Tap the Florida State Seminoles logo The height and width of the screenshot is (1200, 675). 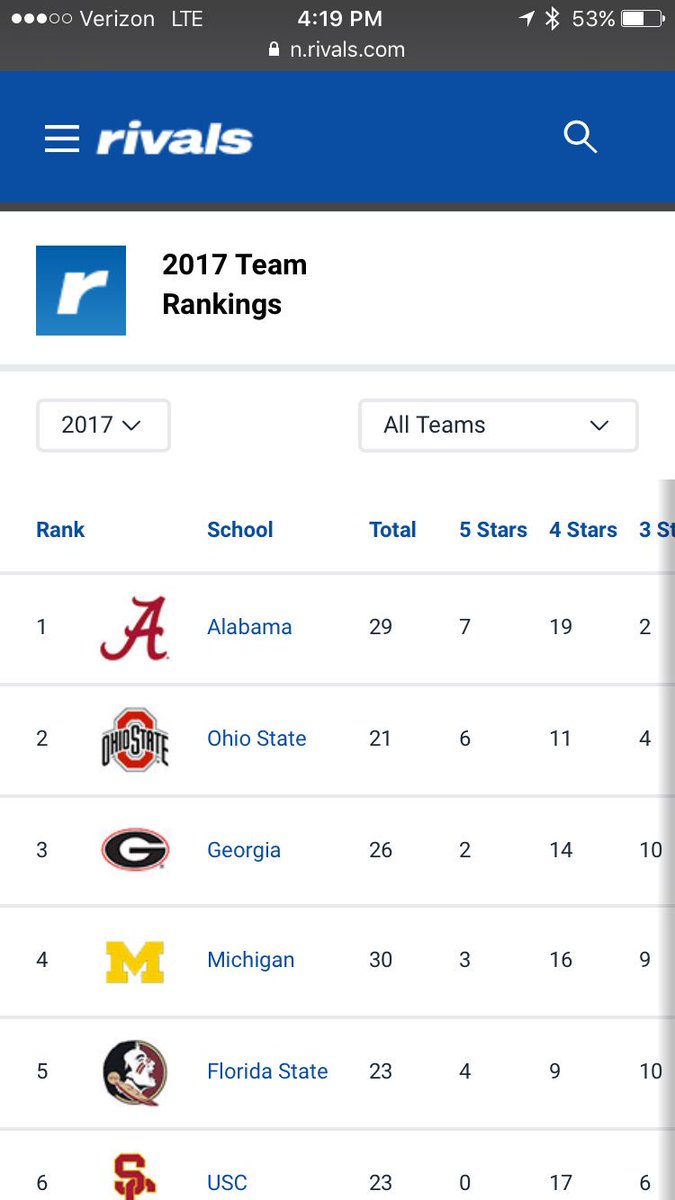pos(135,1072)
